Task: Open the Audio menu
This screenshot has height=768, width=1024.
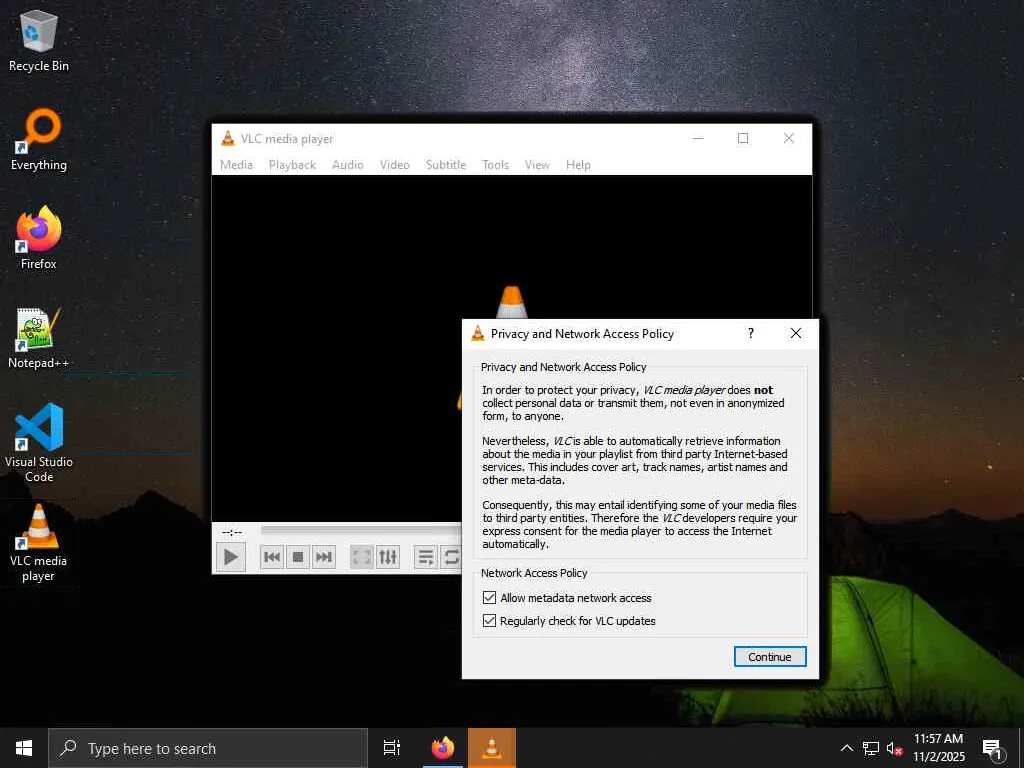Action: pyautogui.click(x=347, y=165)
